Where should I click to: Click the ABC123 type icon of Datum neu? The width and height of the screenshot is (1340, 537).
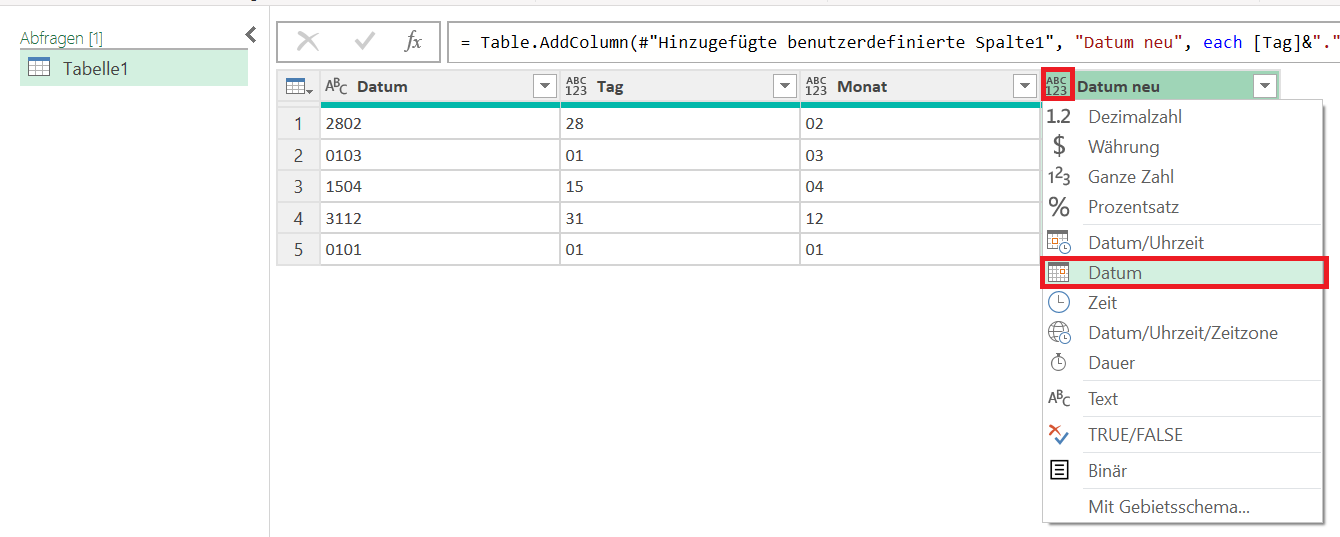pyautogui.click(x=1057, y=86)
